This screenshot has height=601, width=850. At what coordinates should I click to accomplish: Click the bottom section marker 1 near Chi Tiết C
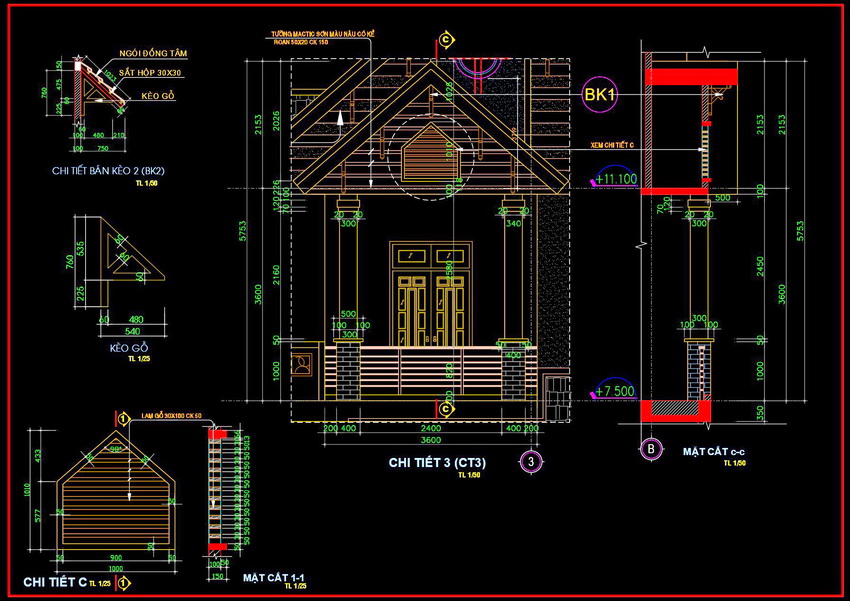(x=123, y=581)
